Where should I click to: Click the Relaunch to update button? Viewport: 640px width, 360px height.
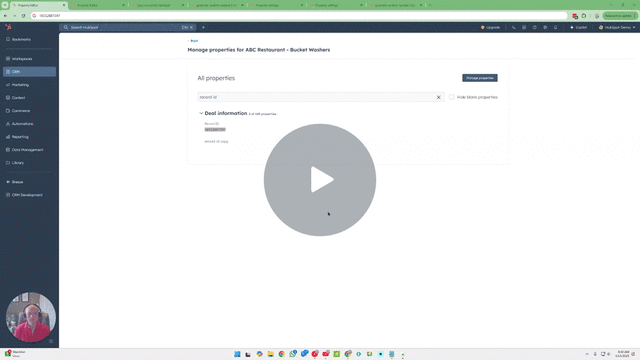pyautogui.click(x=620, y=16)
